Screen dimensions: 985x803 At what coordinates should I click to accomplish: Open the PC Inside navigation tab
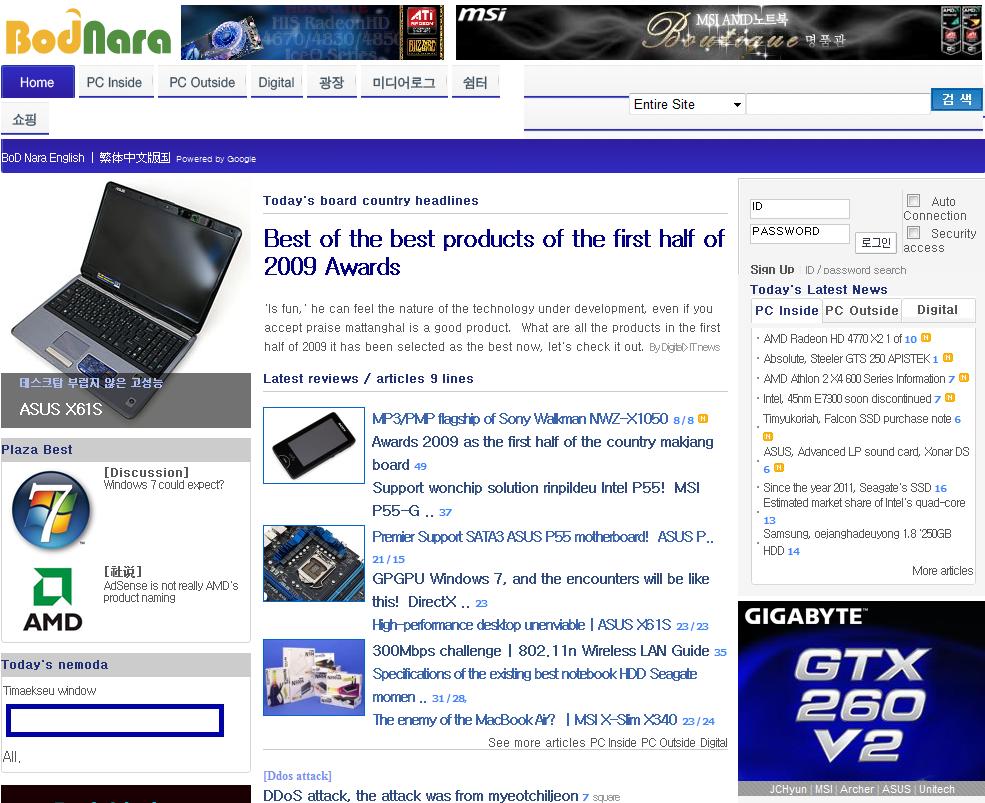[114, 82]
